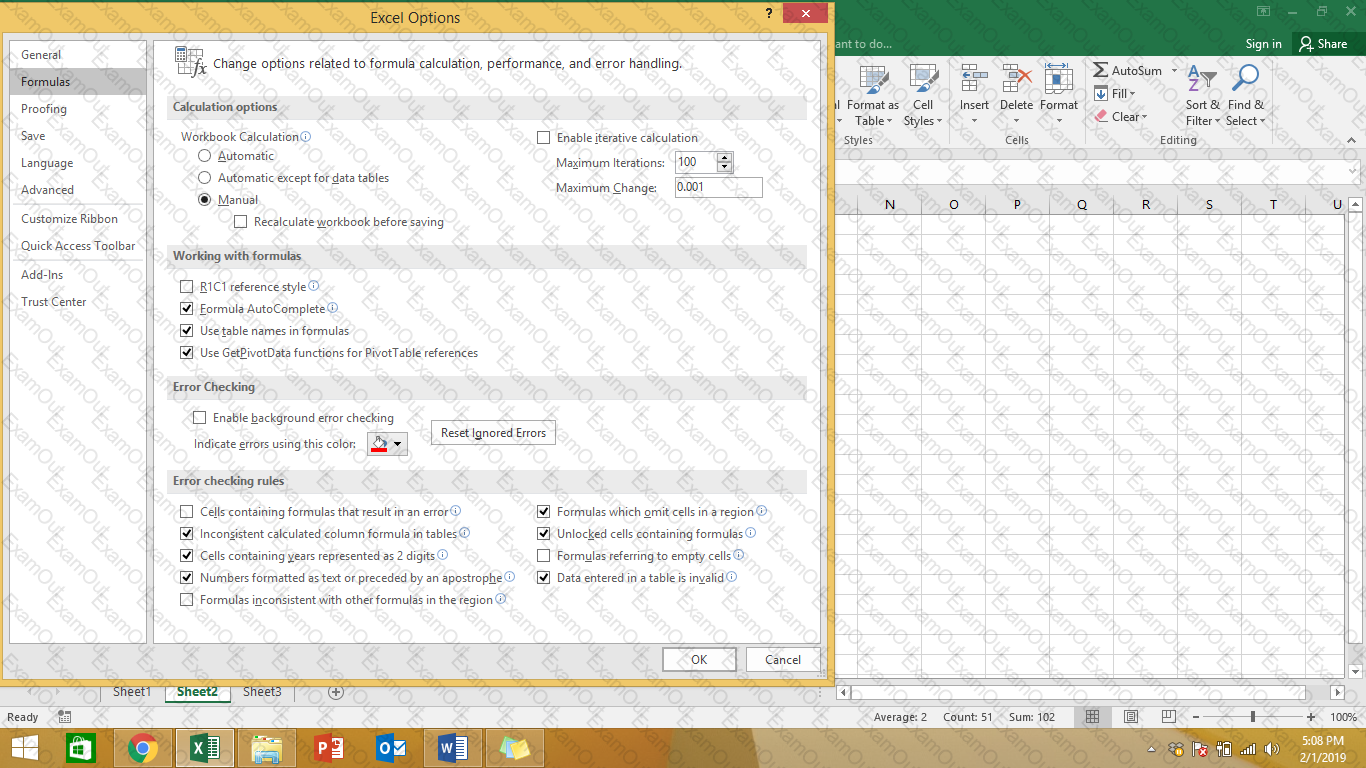The height and width of the screenshot is (768, 1366).
Task: Enable iterative calculation checkbox
Action: pos(544,138)
